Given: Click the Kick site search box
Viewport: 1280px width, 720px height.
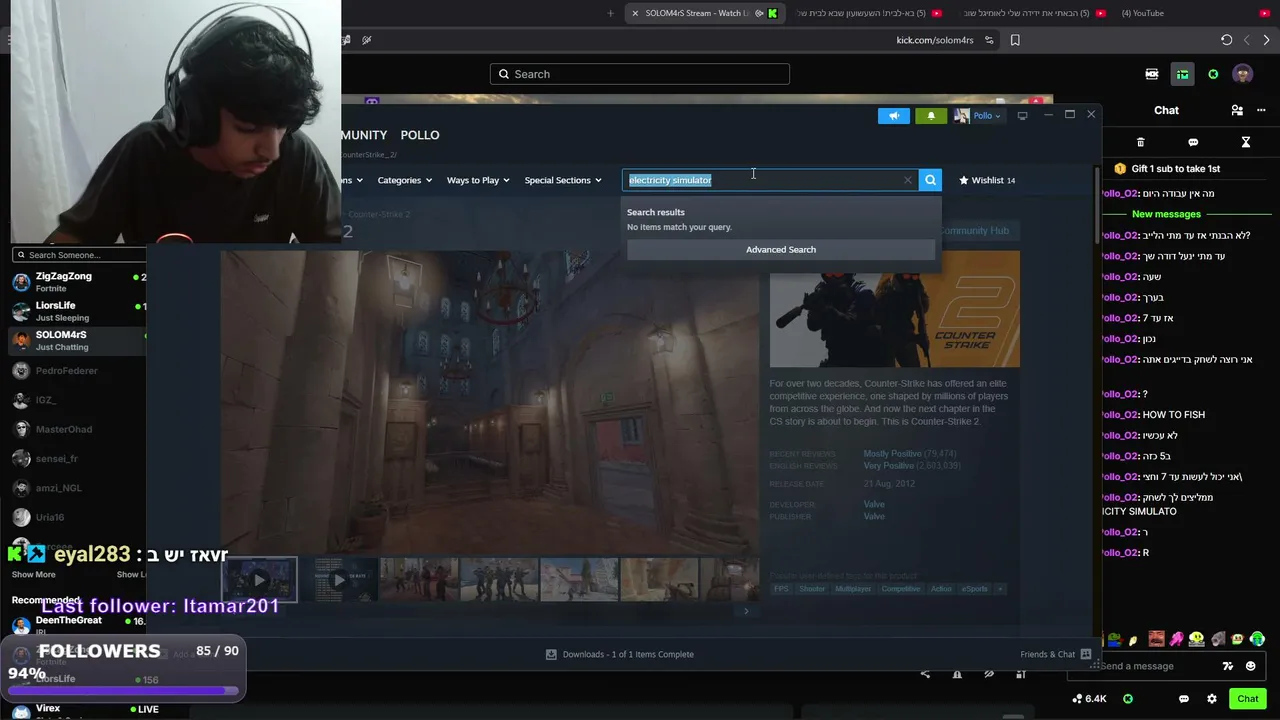Looking at the screenshot, I should [x=640, y=74].
